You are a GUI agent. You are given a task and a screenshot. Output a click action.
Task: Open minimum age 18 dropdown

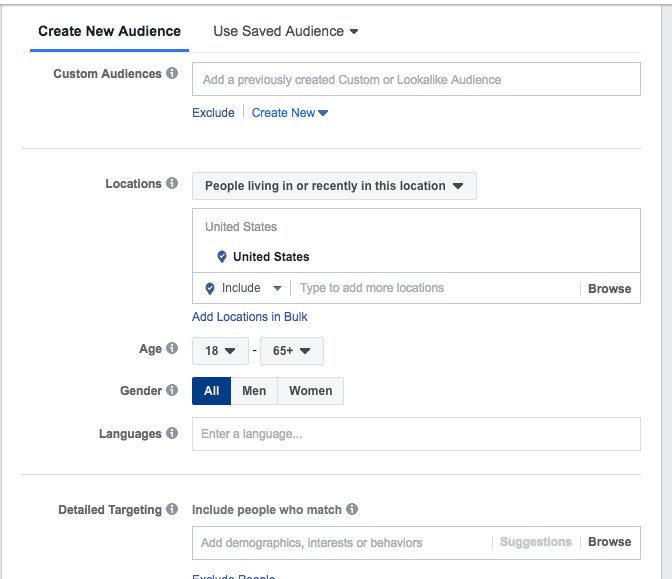pyautogui.click(x=220, y=351)
